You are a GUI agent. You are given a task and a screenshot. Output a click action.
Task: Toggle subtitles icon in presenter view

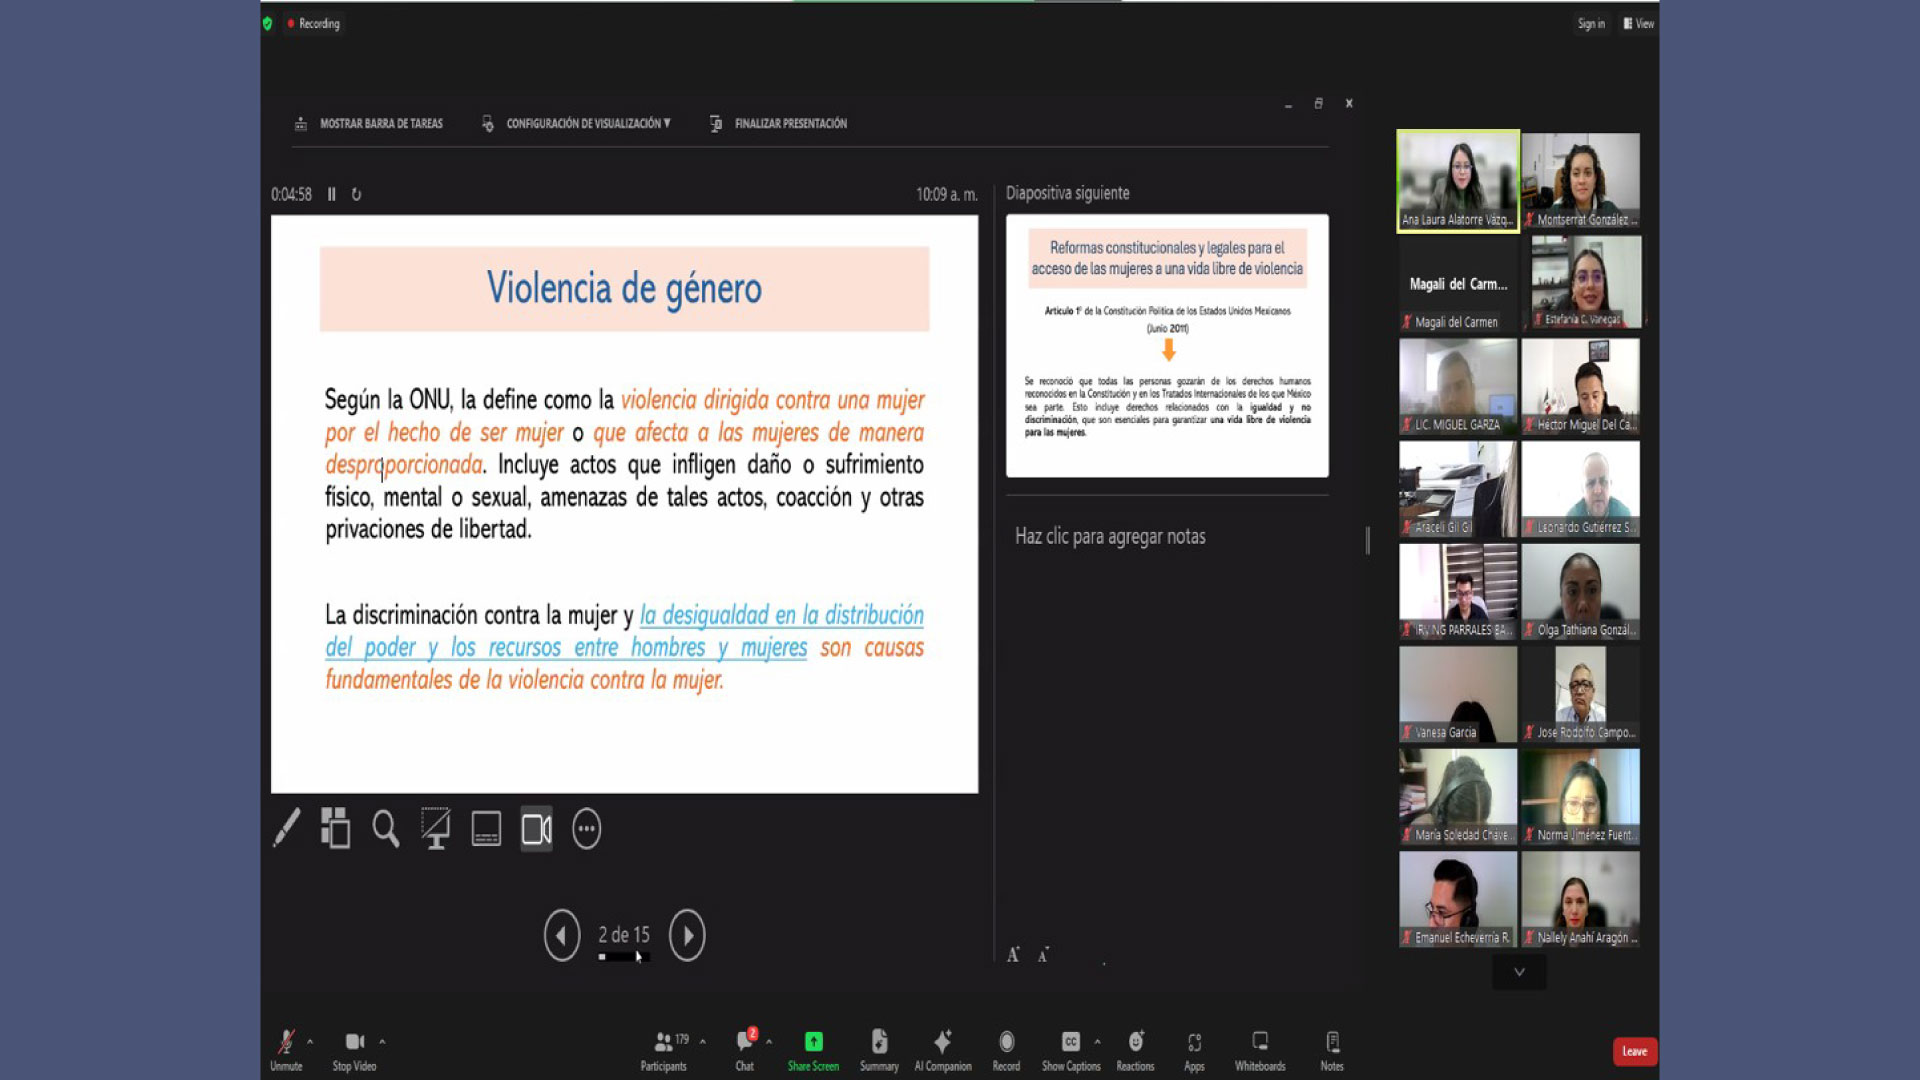pos(486,829)
